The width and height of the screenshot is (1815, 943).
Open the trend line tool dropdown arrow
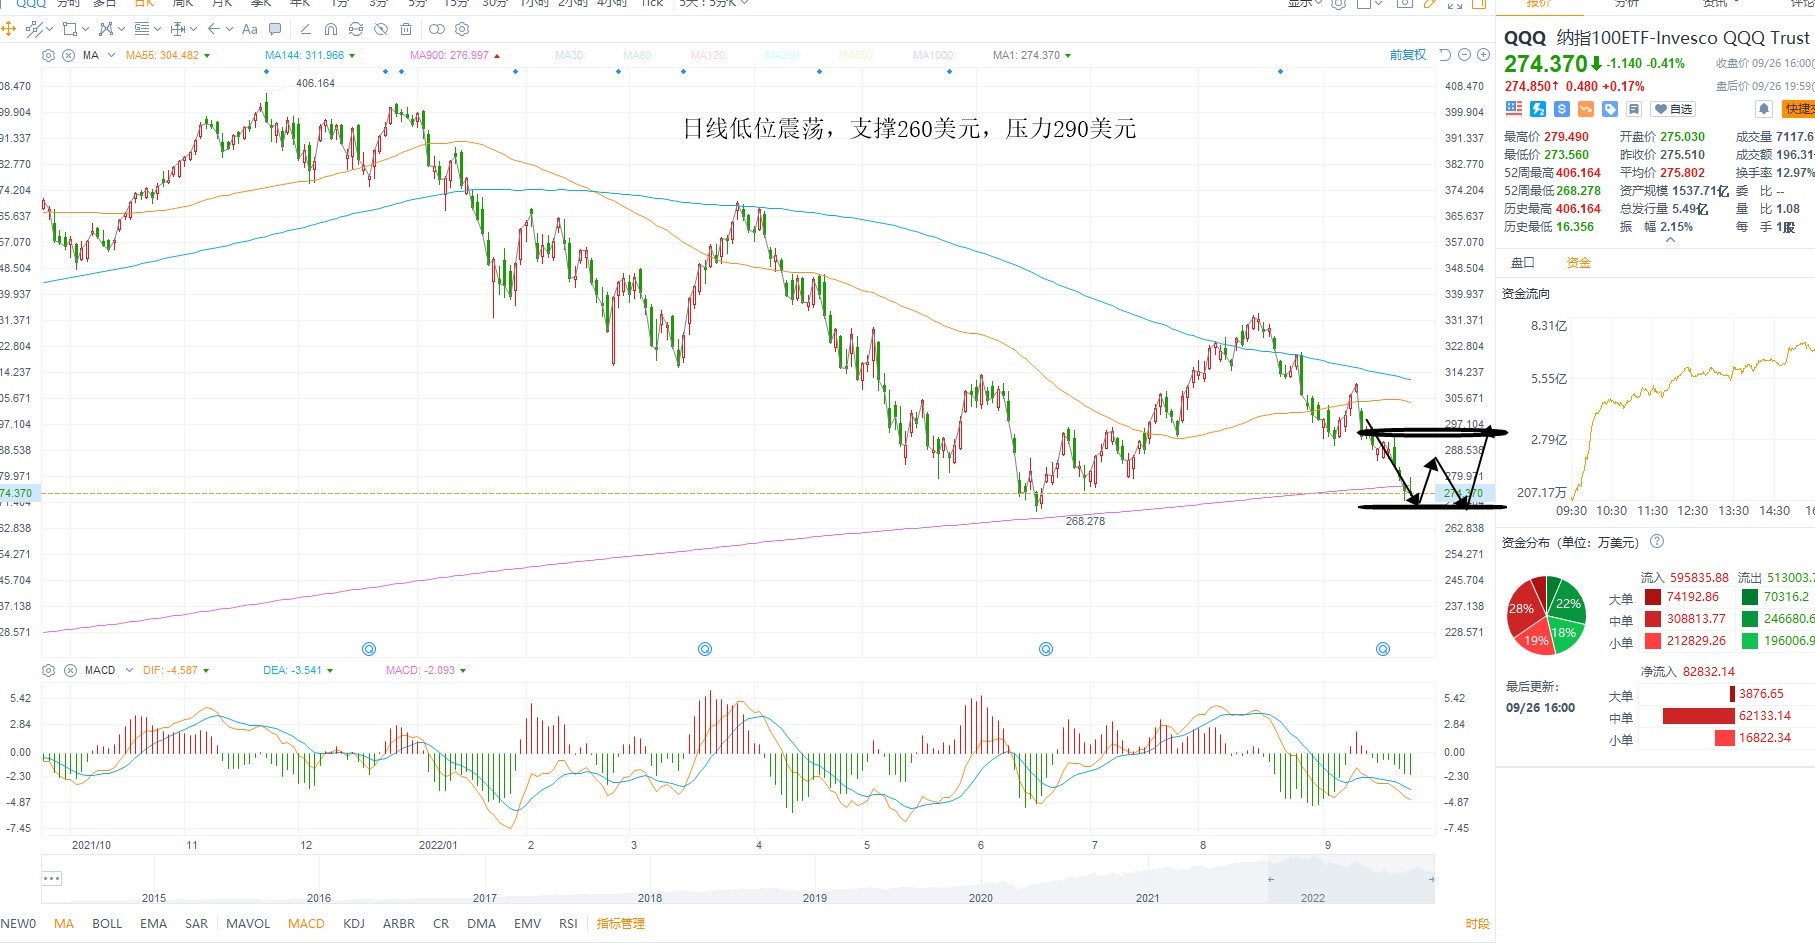pyautogui.click(x=49, y=29)
